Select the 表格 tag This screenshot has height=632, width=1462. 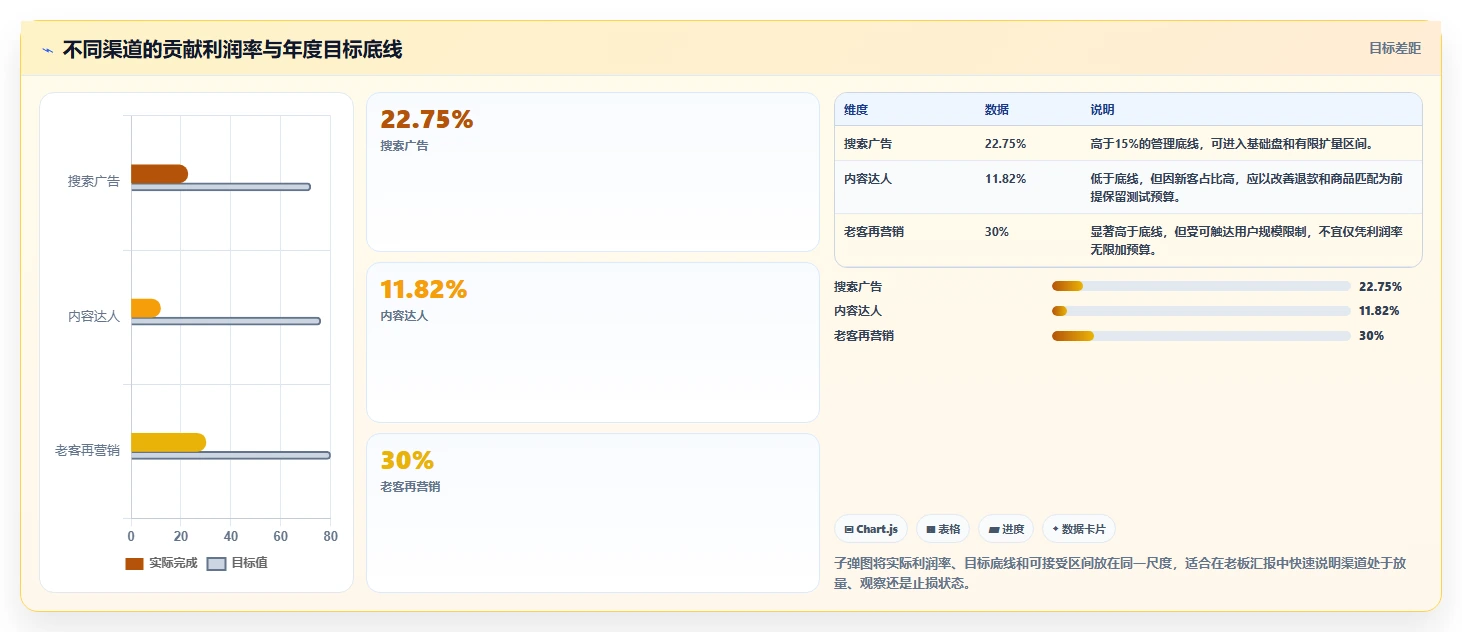point(943,529)
